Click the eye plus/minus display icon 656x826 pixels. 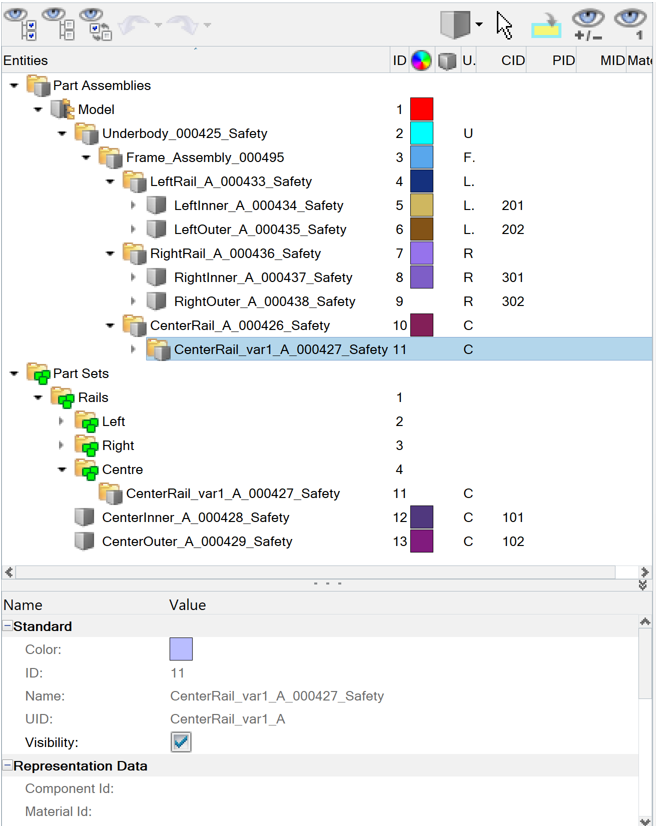588,23
